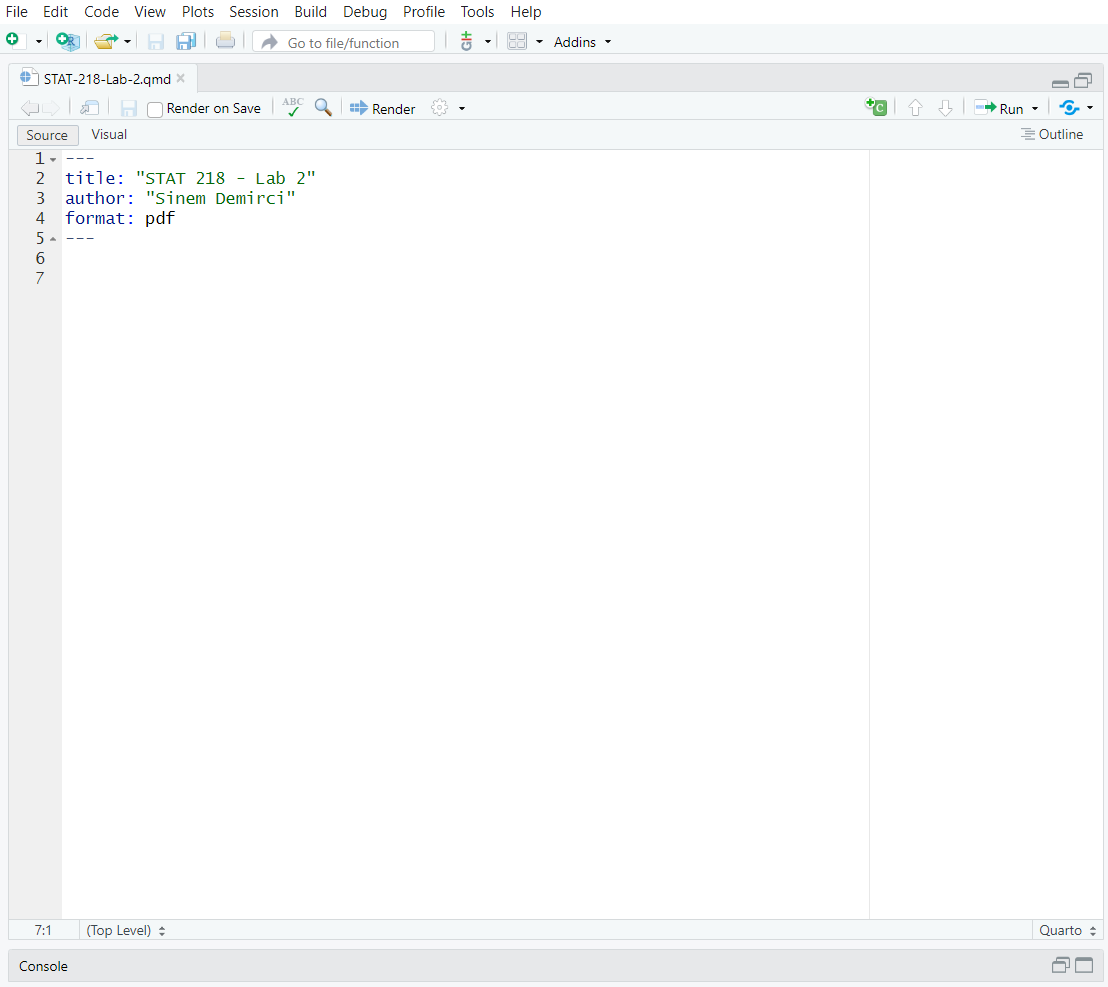Click the Go to file/function field
This screenshot has height=987, width=1108.
point(343,42)
